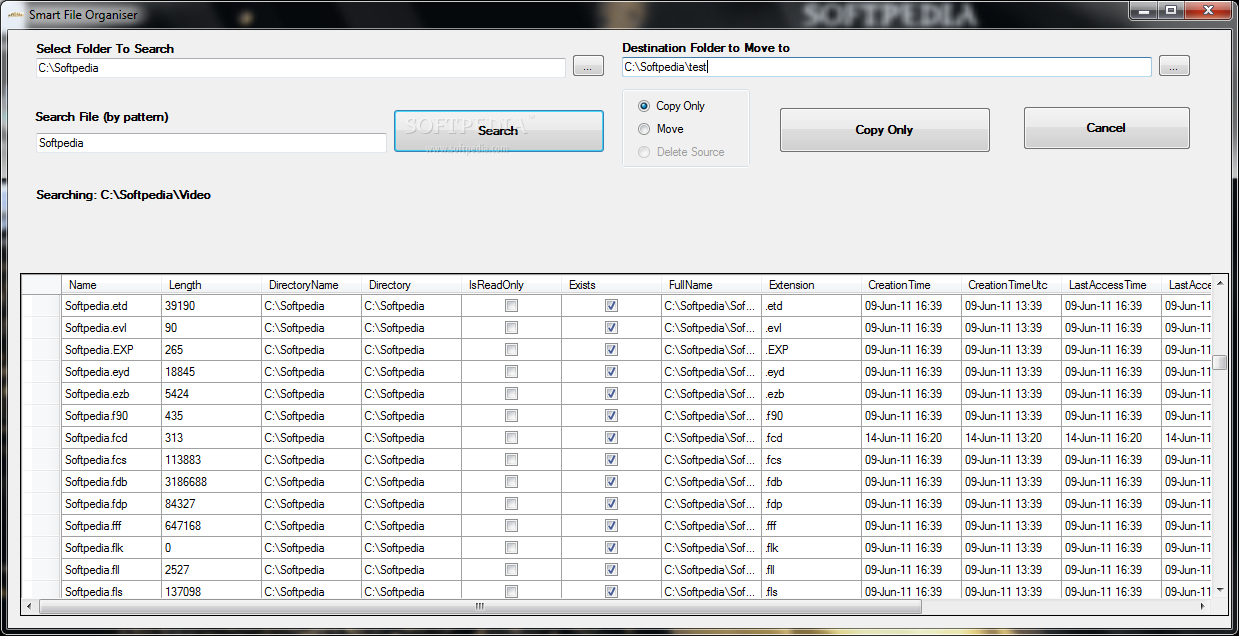Click the row header of Softpedia.etd
The width and height of the screenshot is (1239, 636).
point(41,306)
